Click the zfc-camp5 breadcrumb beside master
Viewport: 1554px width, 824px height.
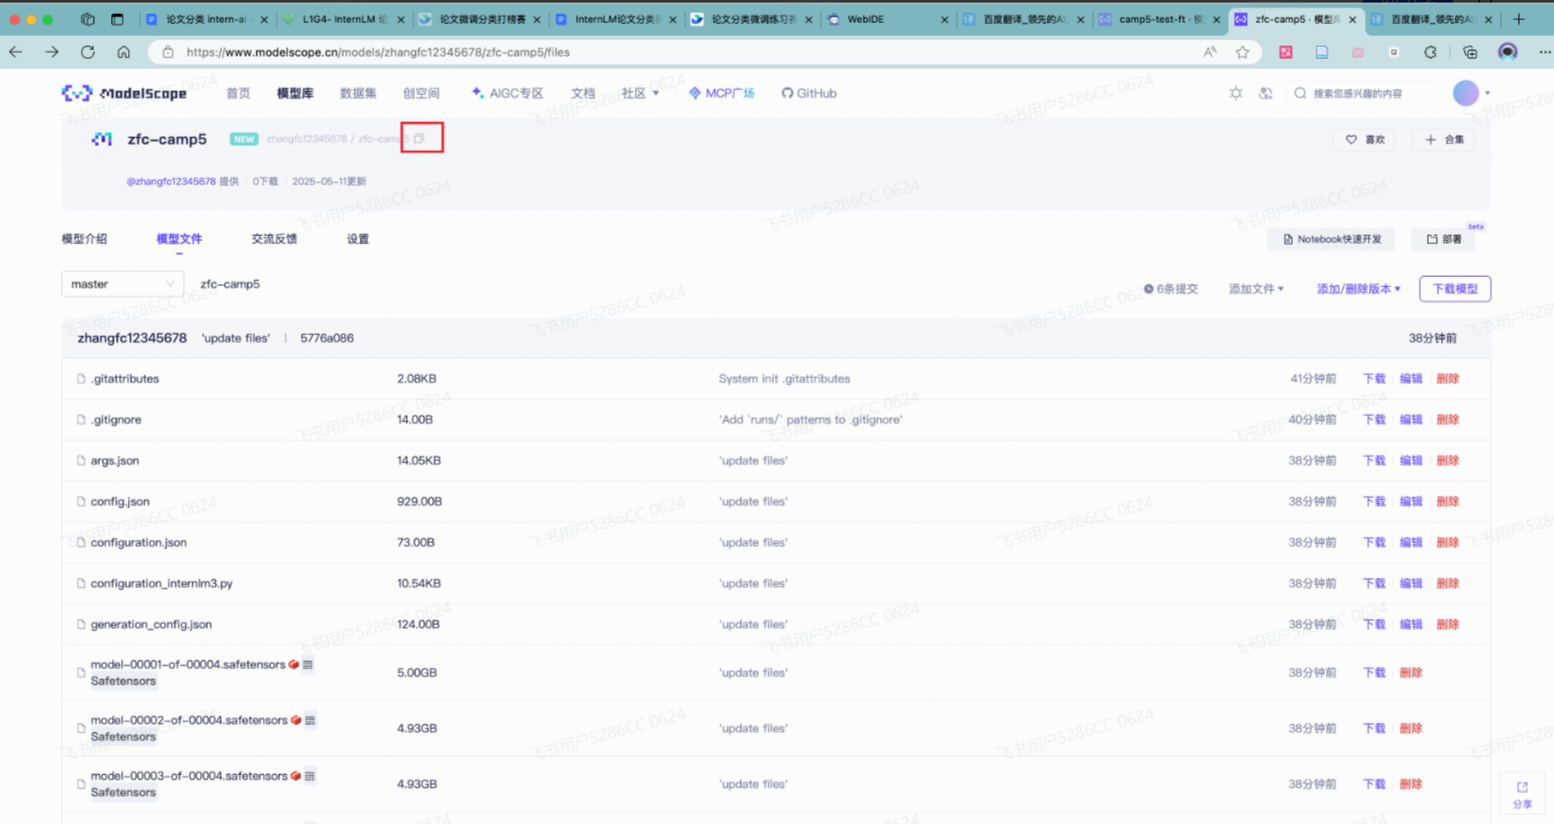pos(230,284)
